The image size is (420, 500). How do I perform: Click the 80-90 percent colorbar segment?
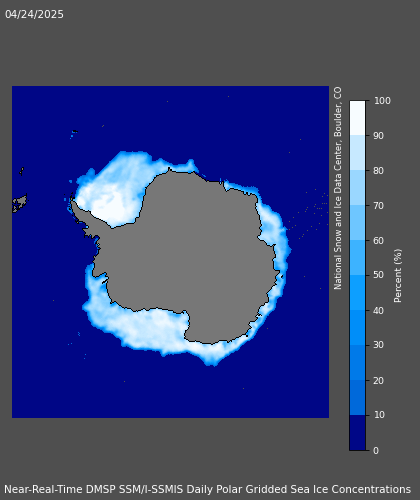coord(358,152)
